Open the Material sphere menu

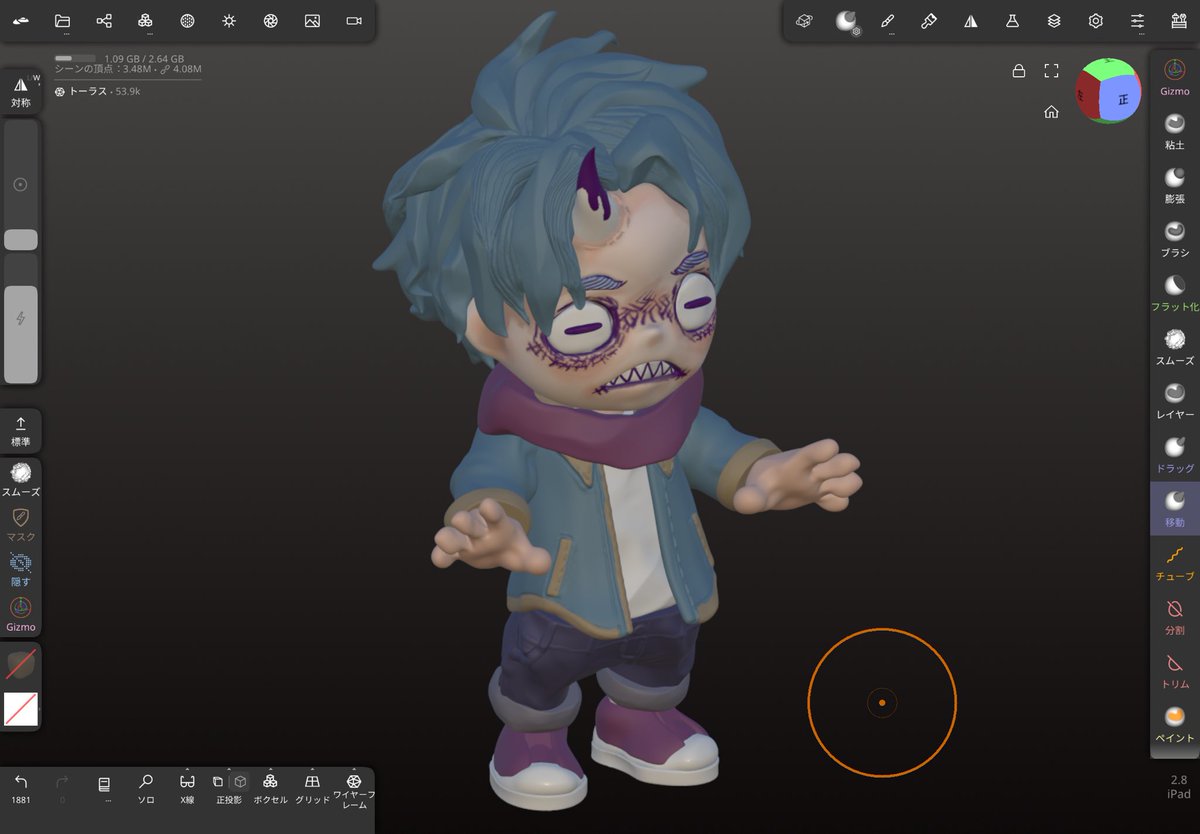pos(187,21)
